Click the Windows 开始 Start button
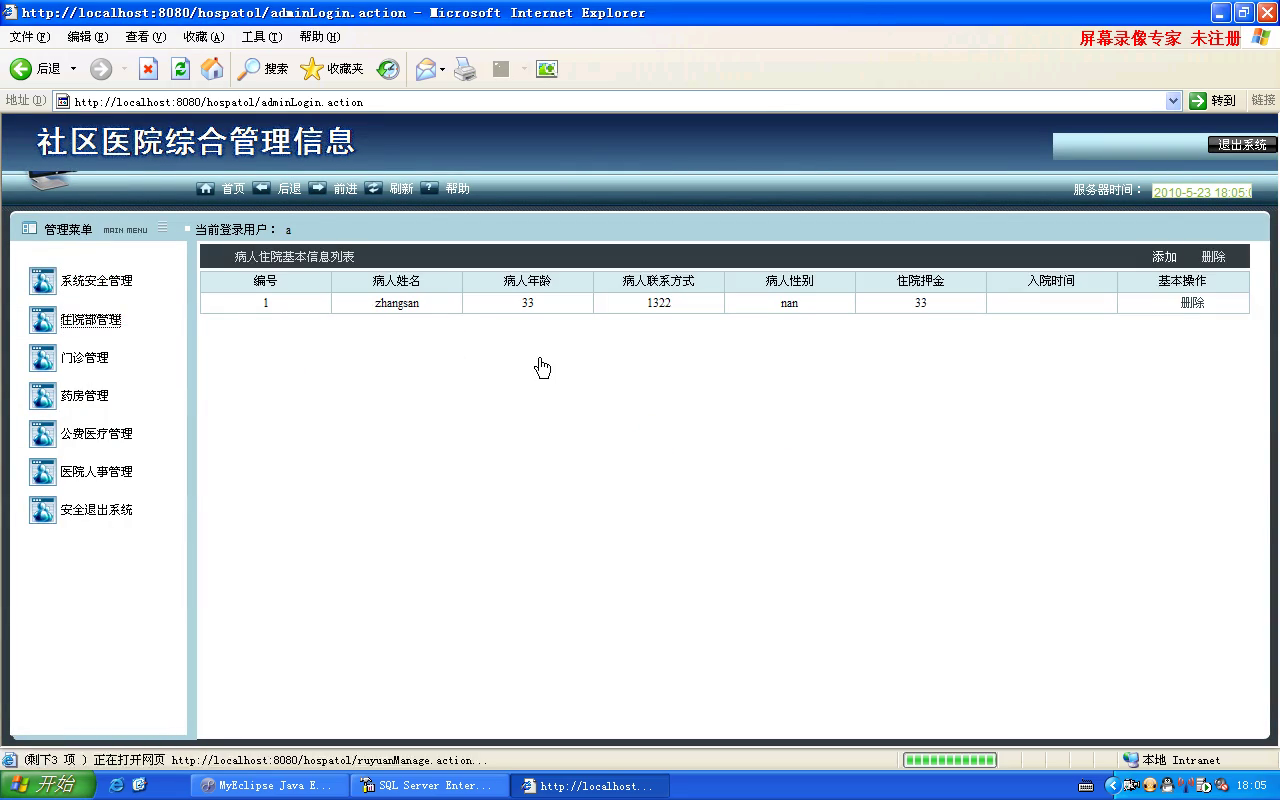This screenshot has width=1280, height=800. pyautogui.click(x=47, y=785)
